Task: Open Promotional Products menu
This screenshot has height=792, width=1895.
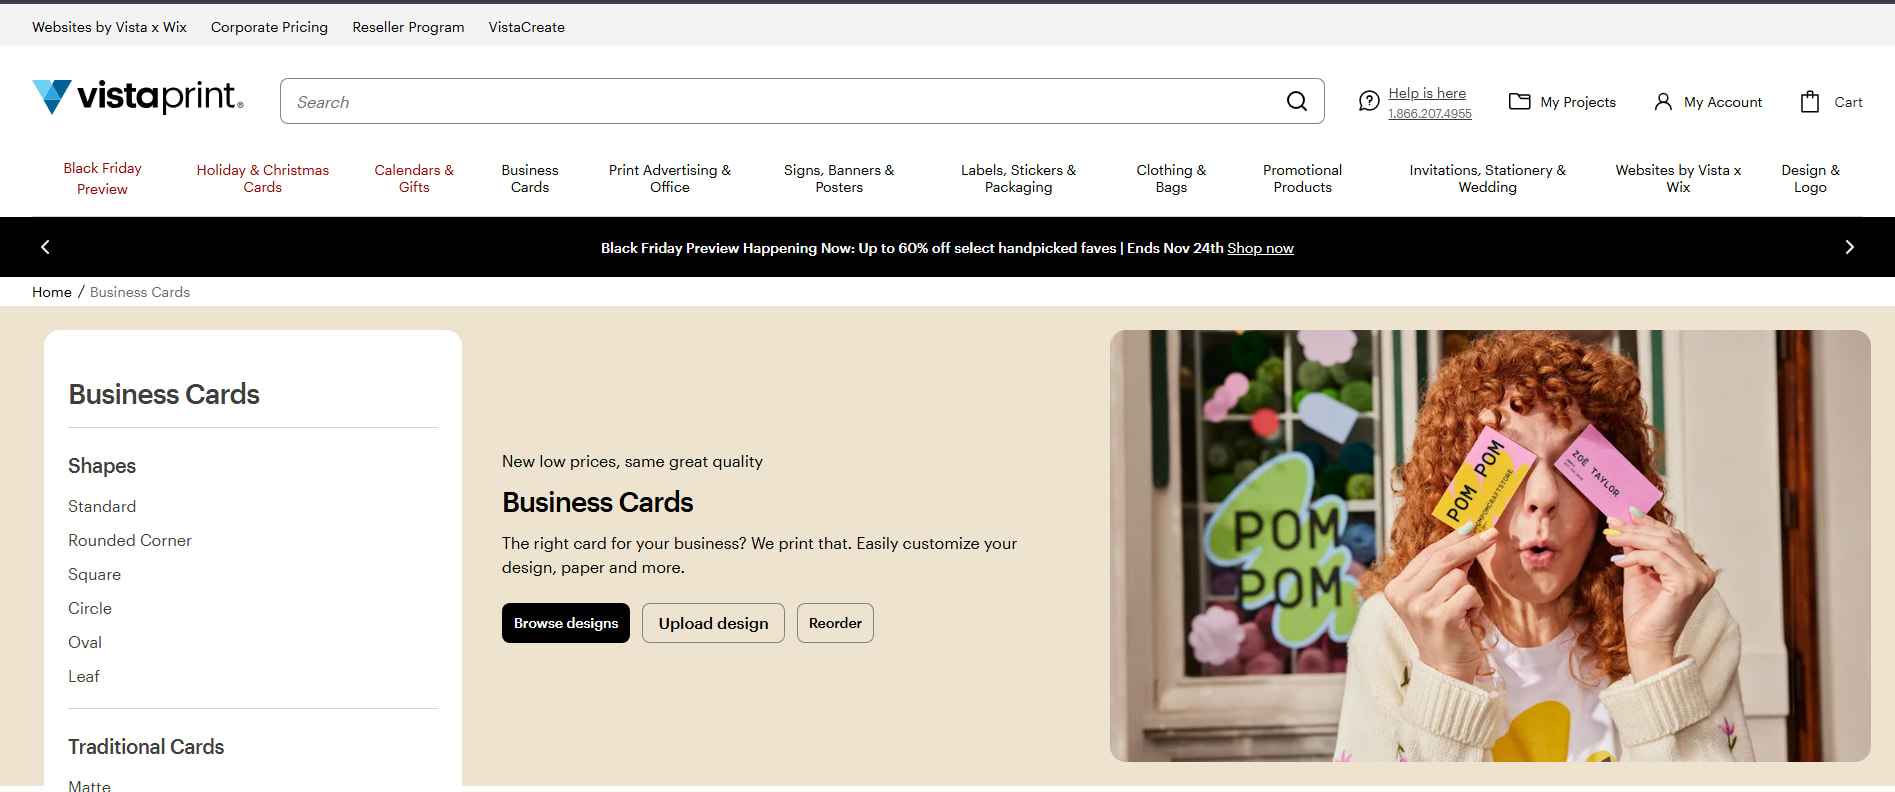Action: click(1302, 178)
